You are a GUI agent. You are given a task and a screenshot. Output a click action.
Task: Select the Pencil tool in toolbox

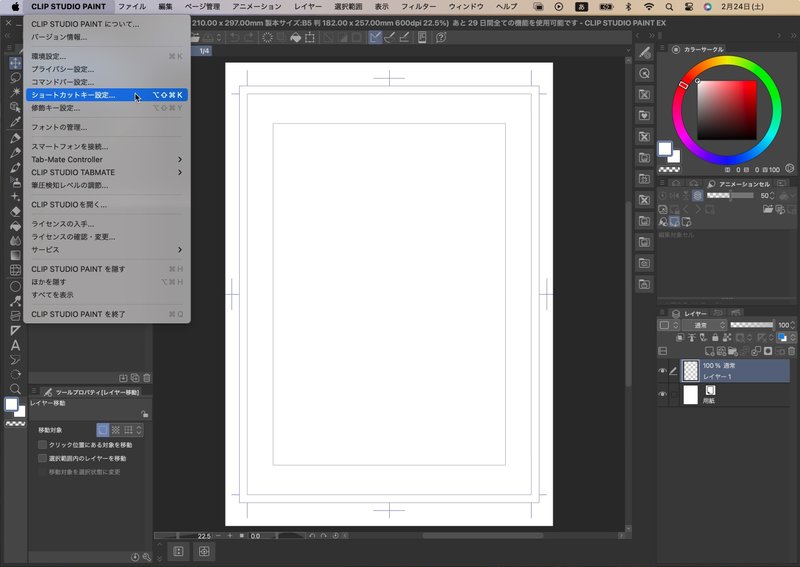tap(15, 153)
